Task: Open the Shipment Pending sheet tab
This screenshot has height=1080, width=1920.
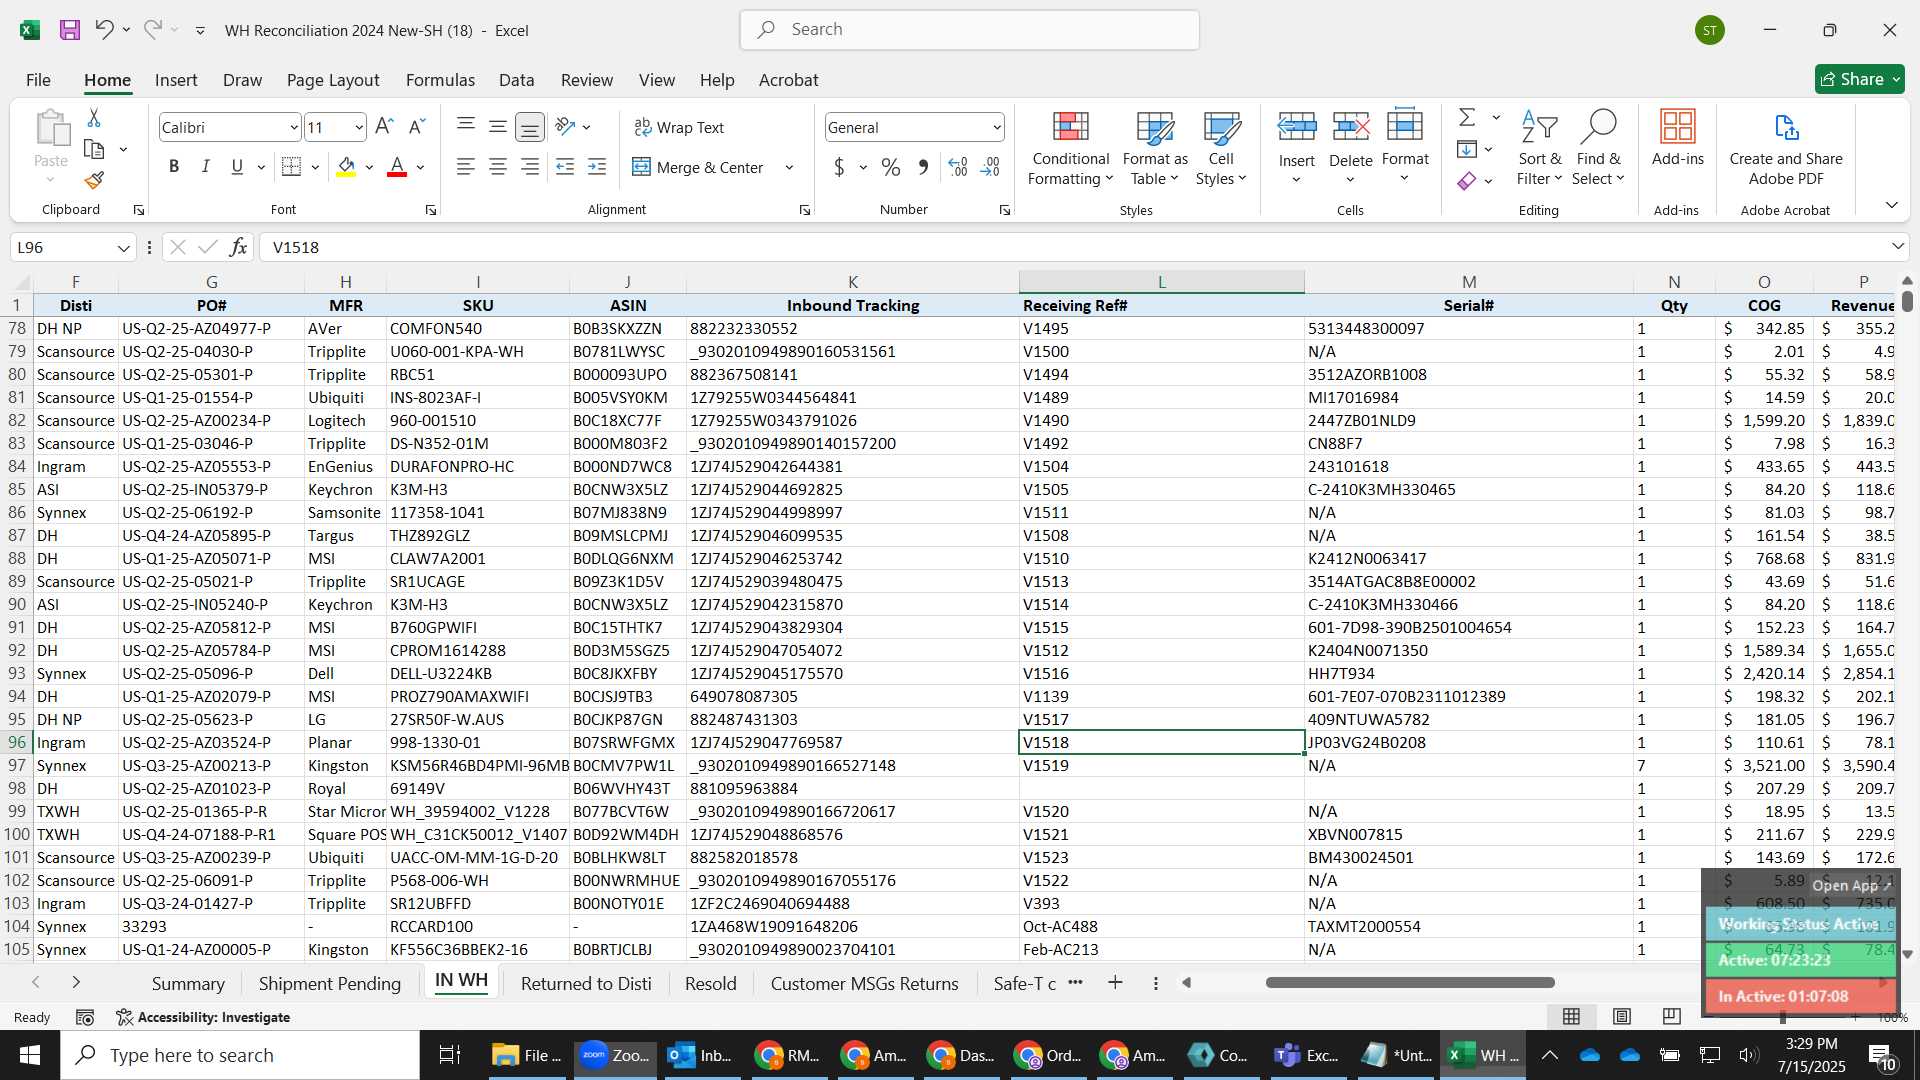Action: pyautogui.click(x=330, y=983)
